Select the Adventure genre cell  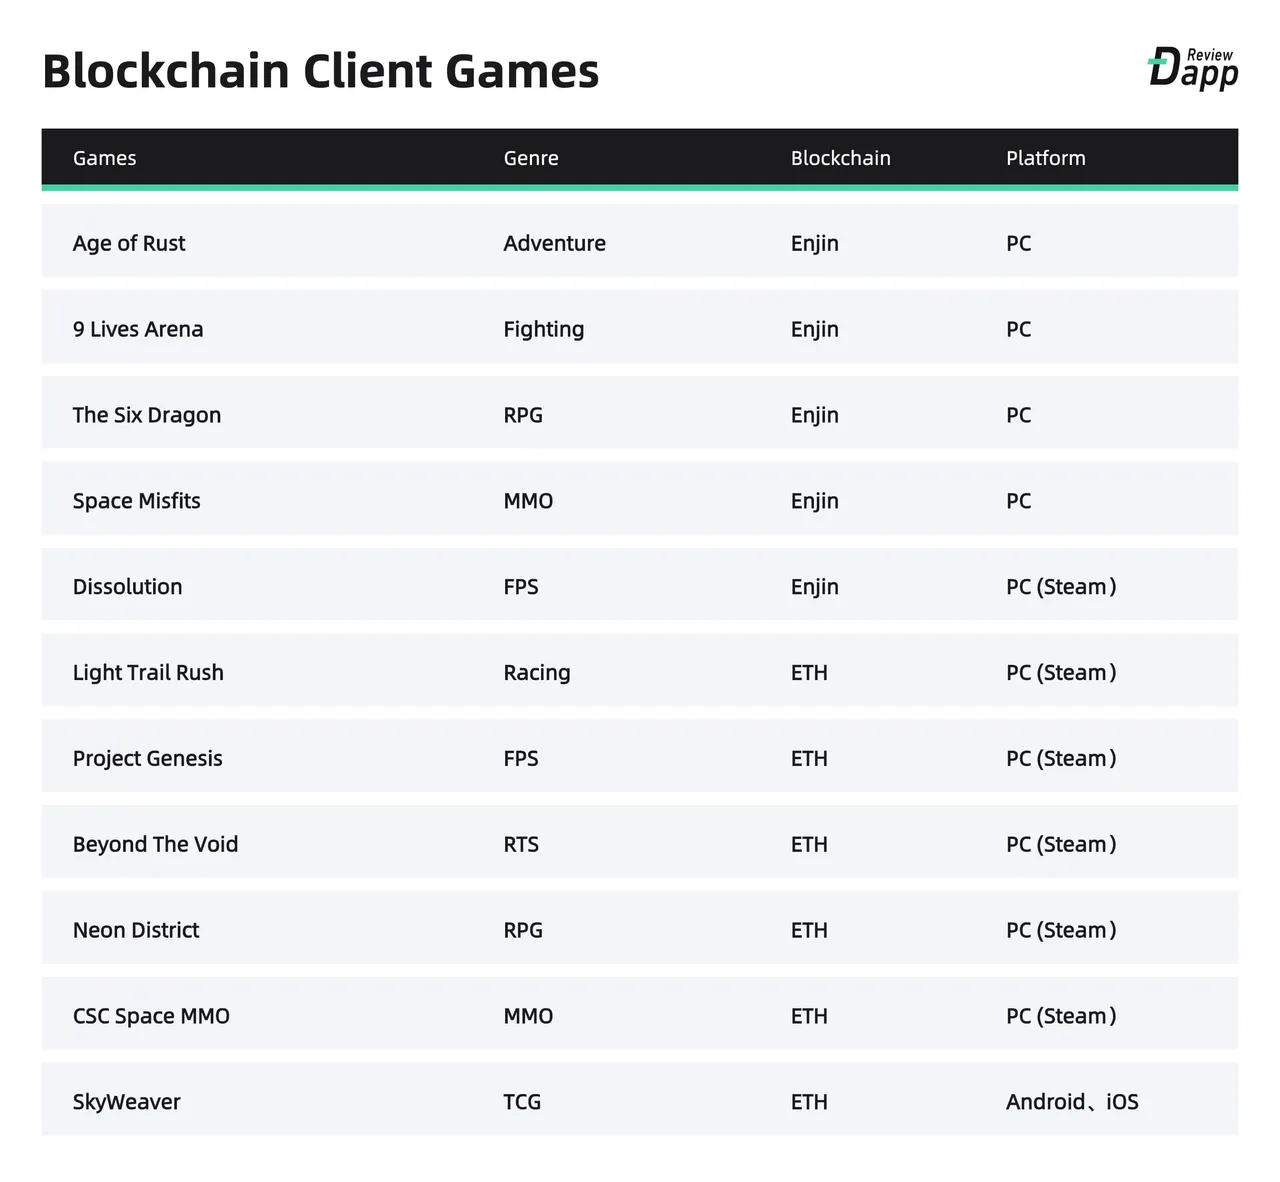(x=554, y=243)
